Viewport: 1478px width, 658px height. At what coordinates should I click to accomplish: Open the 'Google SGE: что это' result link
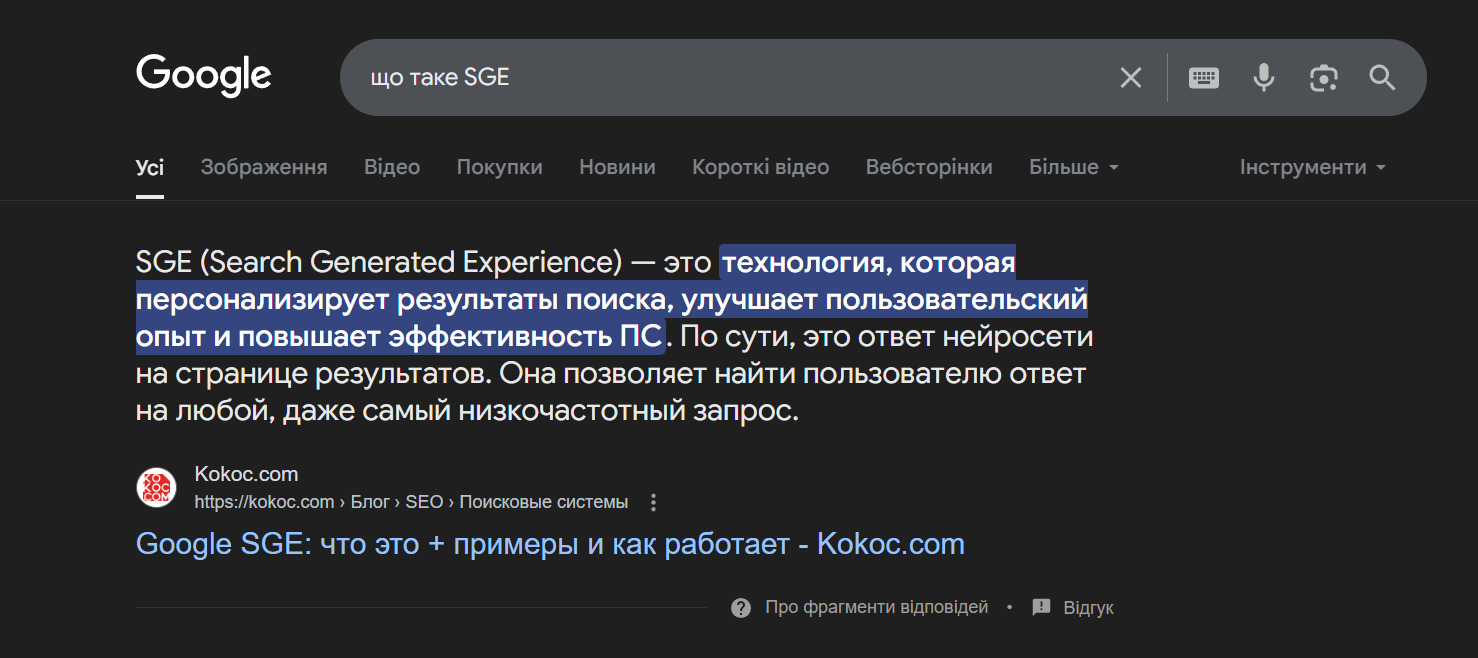click(x=550, y=544)
